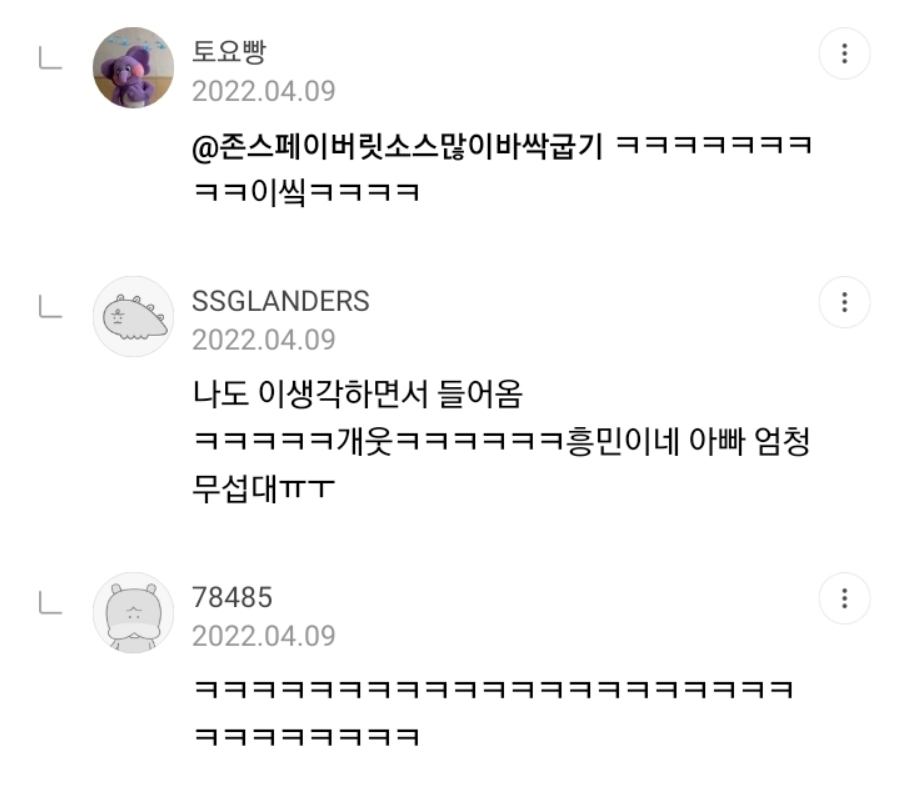The height and width of the screenshot is (793, 906).
Task: Click the '무섭대ㅠㅜ' comment text
Action: (263, 489)
